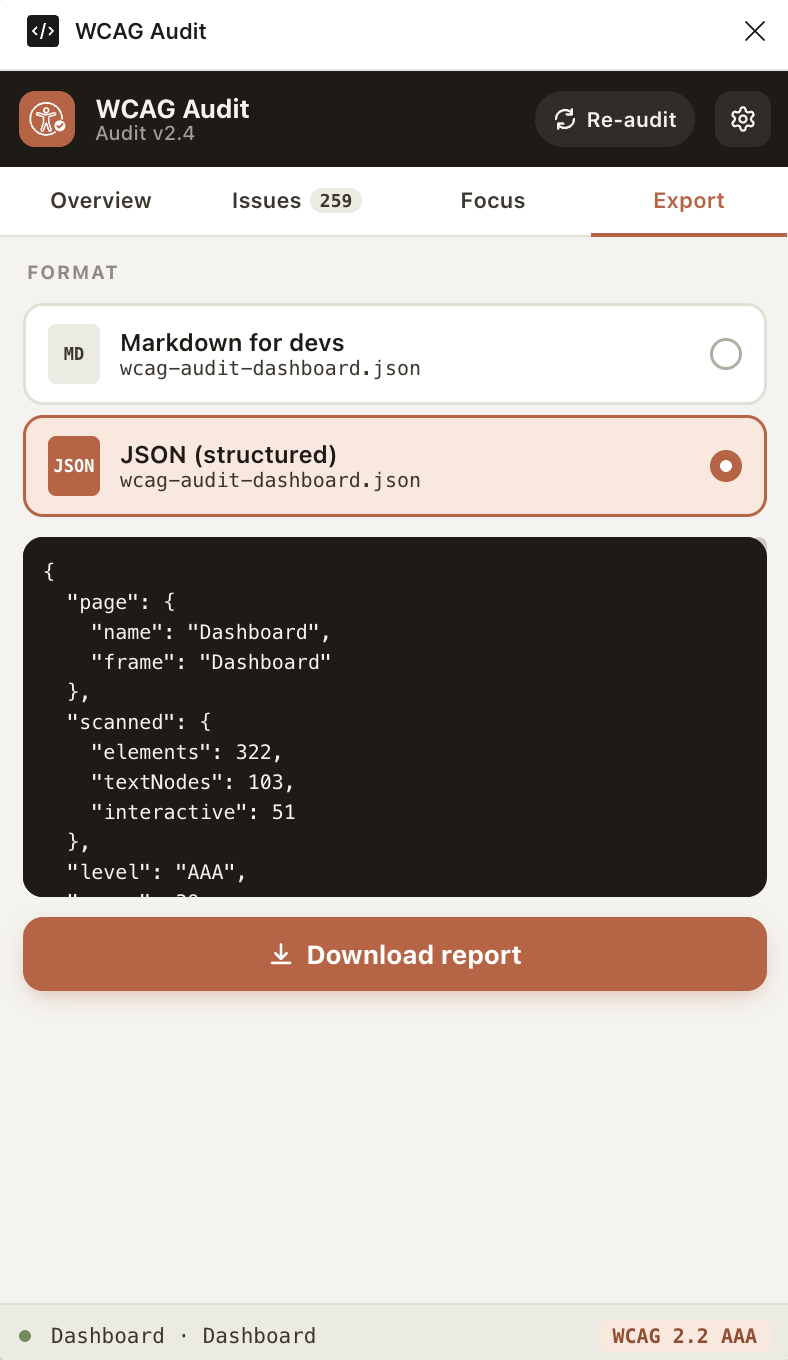
Task: Go to the Focus tab
Action: (493, 201)
